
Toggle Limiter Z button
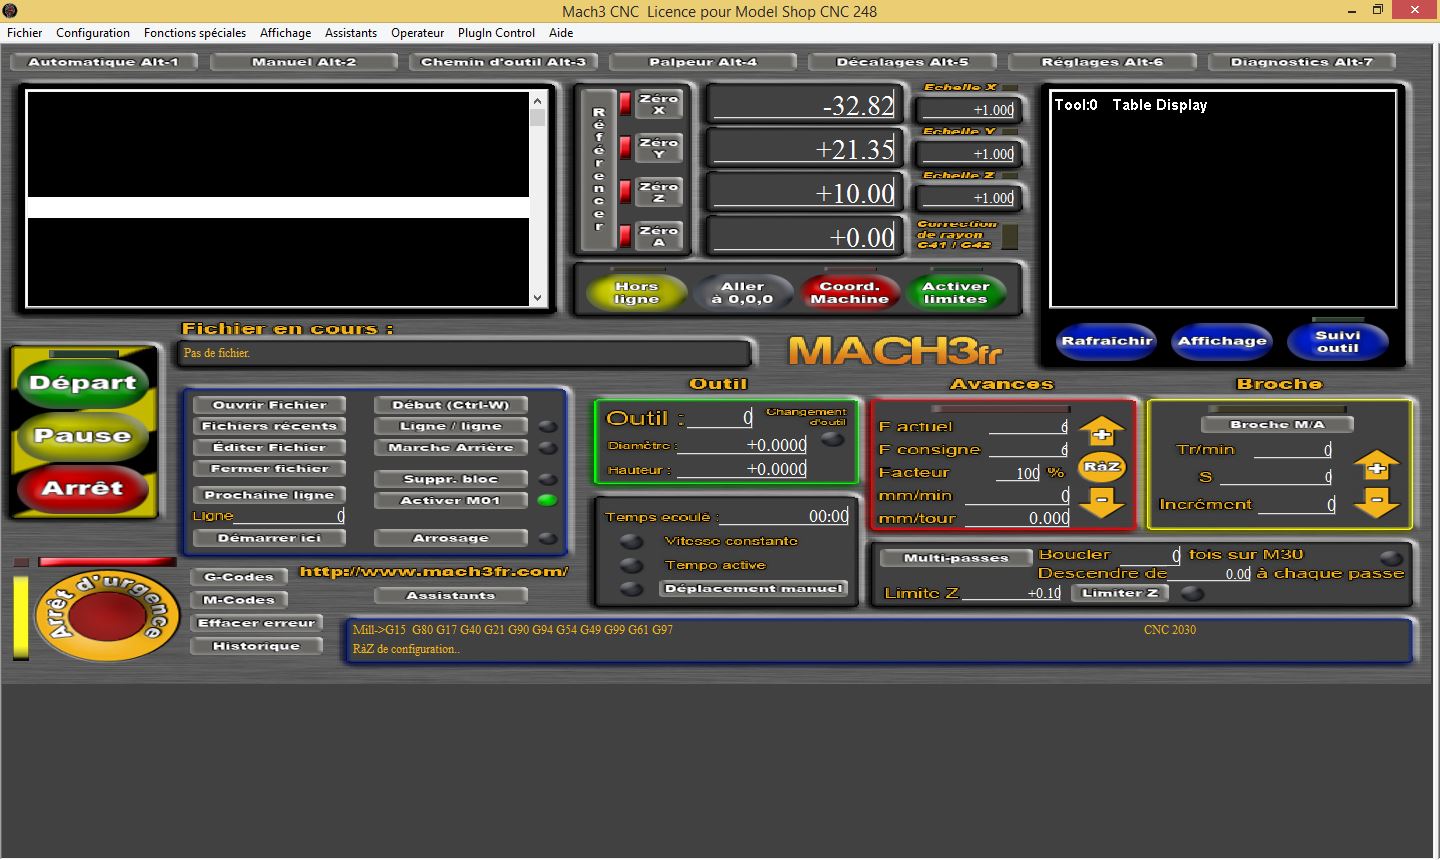[1120, 593]
